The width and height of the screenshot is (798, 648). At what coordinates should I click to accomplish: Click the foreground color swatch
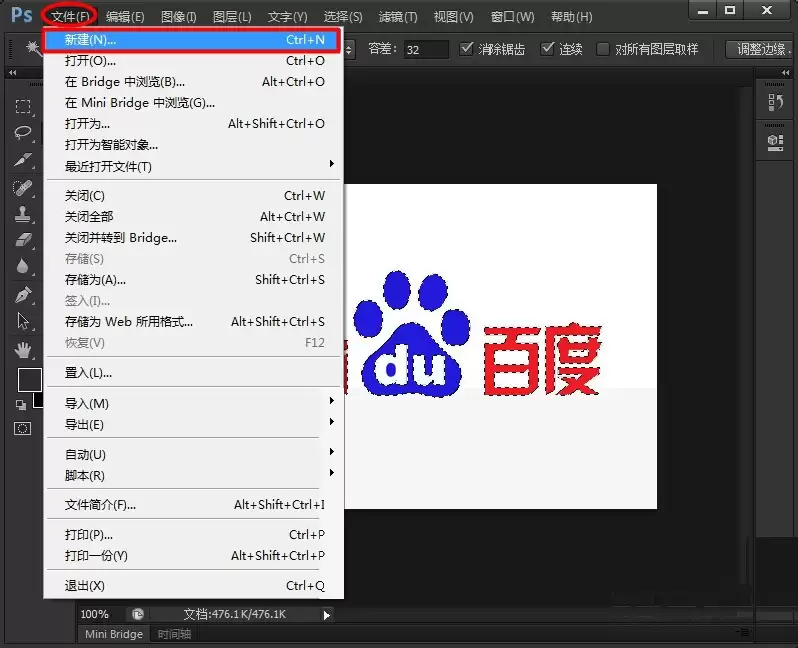(x=30, y=380)
